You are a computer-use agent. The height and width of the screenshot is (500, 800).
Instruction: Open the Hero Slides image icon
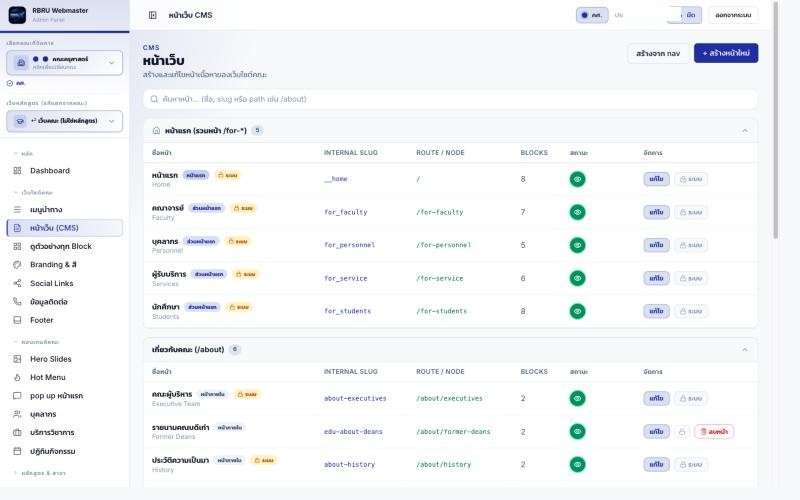tap(17, 359)
